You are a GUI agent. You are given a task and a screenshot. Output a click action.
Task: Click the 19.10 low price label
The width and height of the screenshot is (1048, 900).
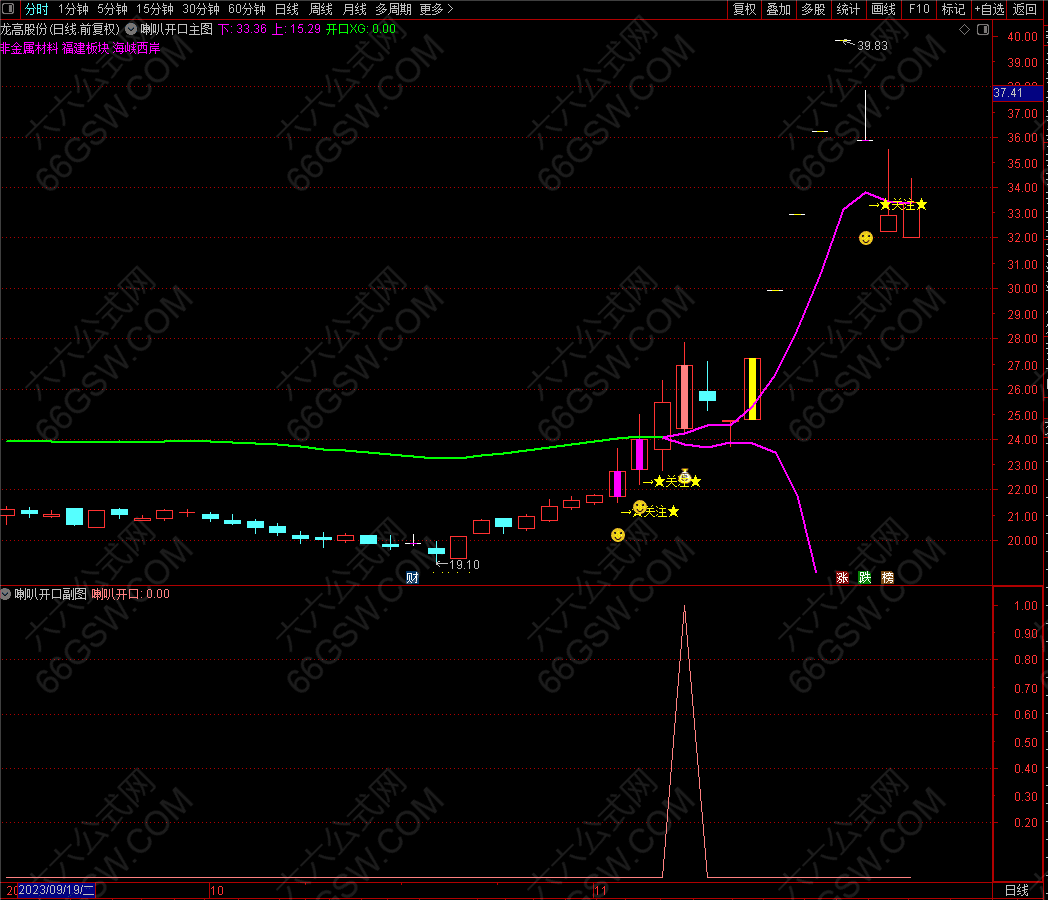pos(464,565)
